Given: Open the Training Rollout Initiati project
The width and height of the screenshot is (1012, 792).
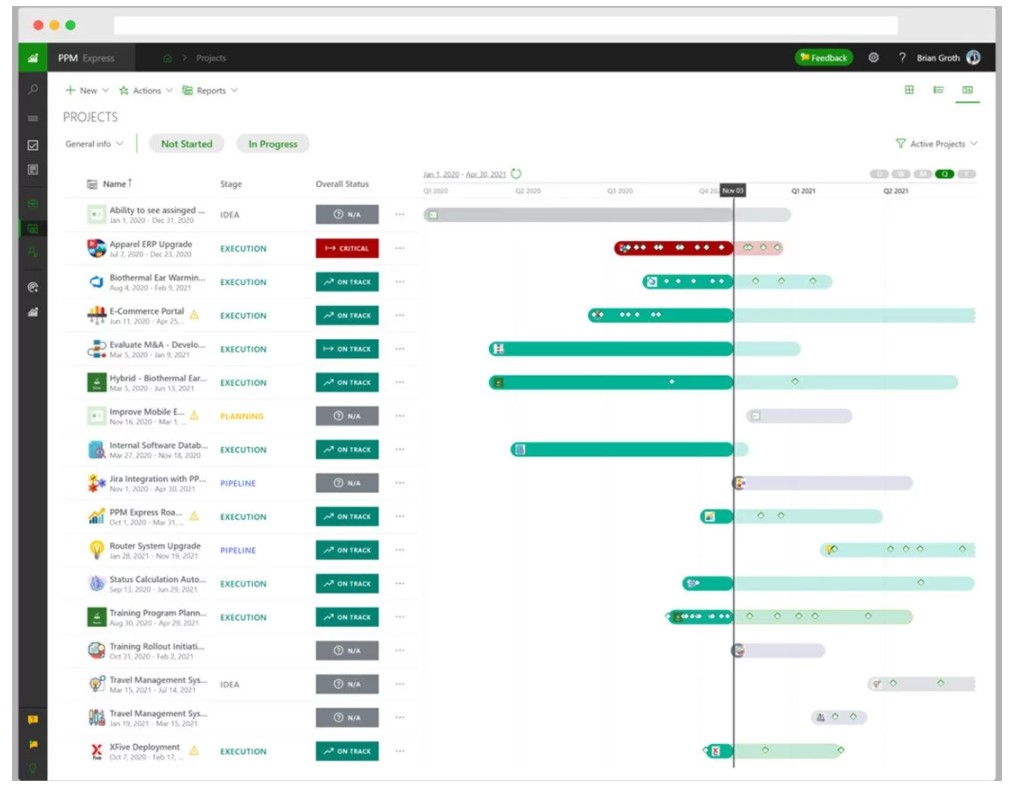Looking at the screenshot, I should [157, 647].
